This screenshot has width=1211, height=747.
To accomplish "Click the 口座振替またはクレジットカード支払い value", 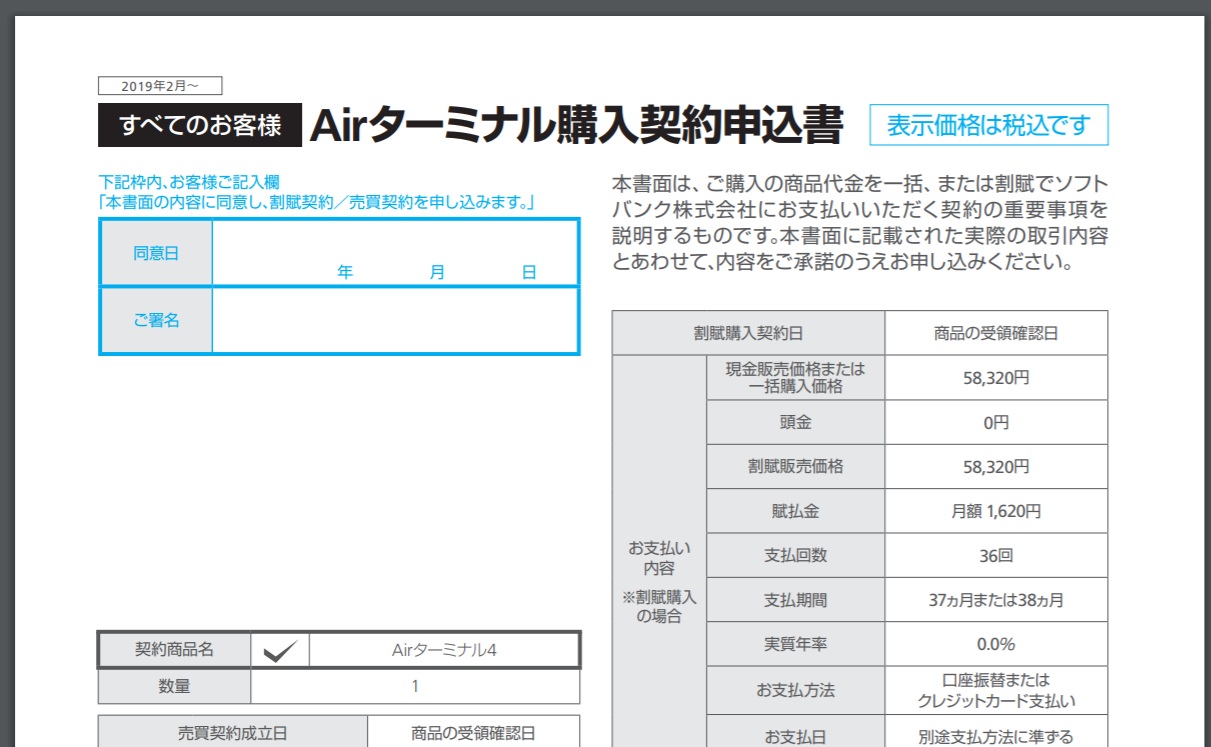I will coord(996,690).
